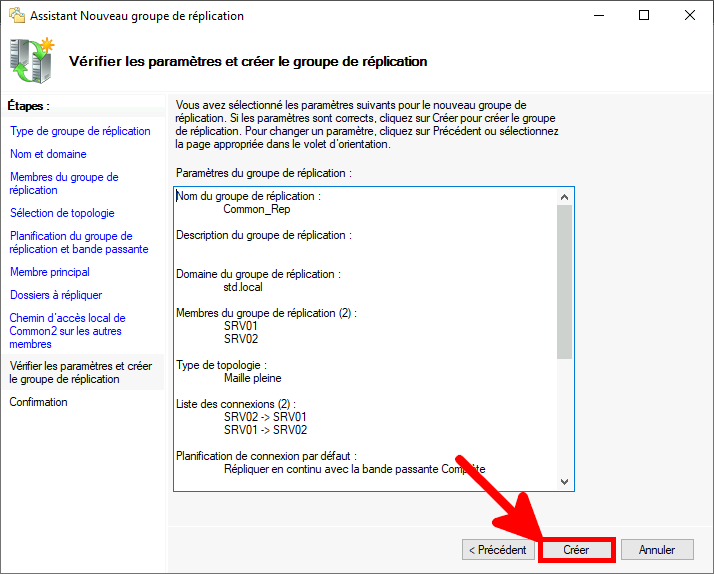714x574 pixels.
Task: Go to the Nom et domaine step
Action: tap(48, 154)
